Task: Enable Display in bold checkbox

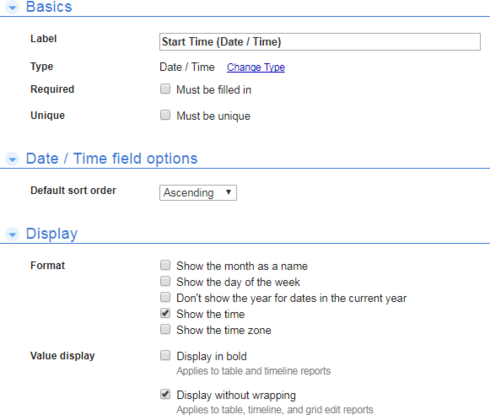Action: pyautogui.click(x=165, y=355)
